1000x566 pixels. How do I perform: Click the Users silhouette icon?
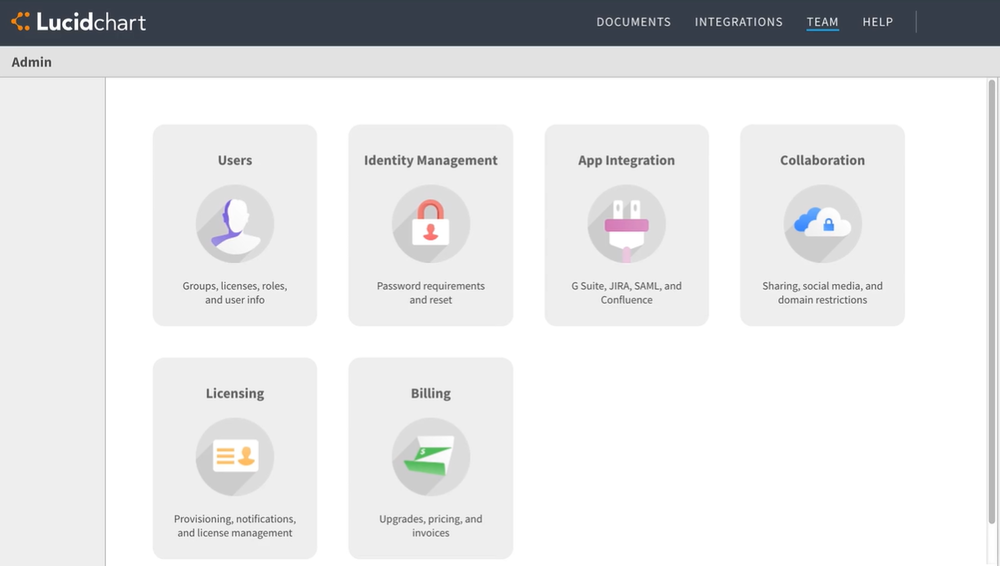pos(235,224)
